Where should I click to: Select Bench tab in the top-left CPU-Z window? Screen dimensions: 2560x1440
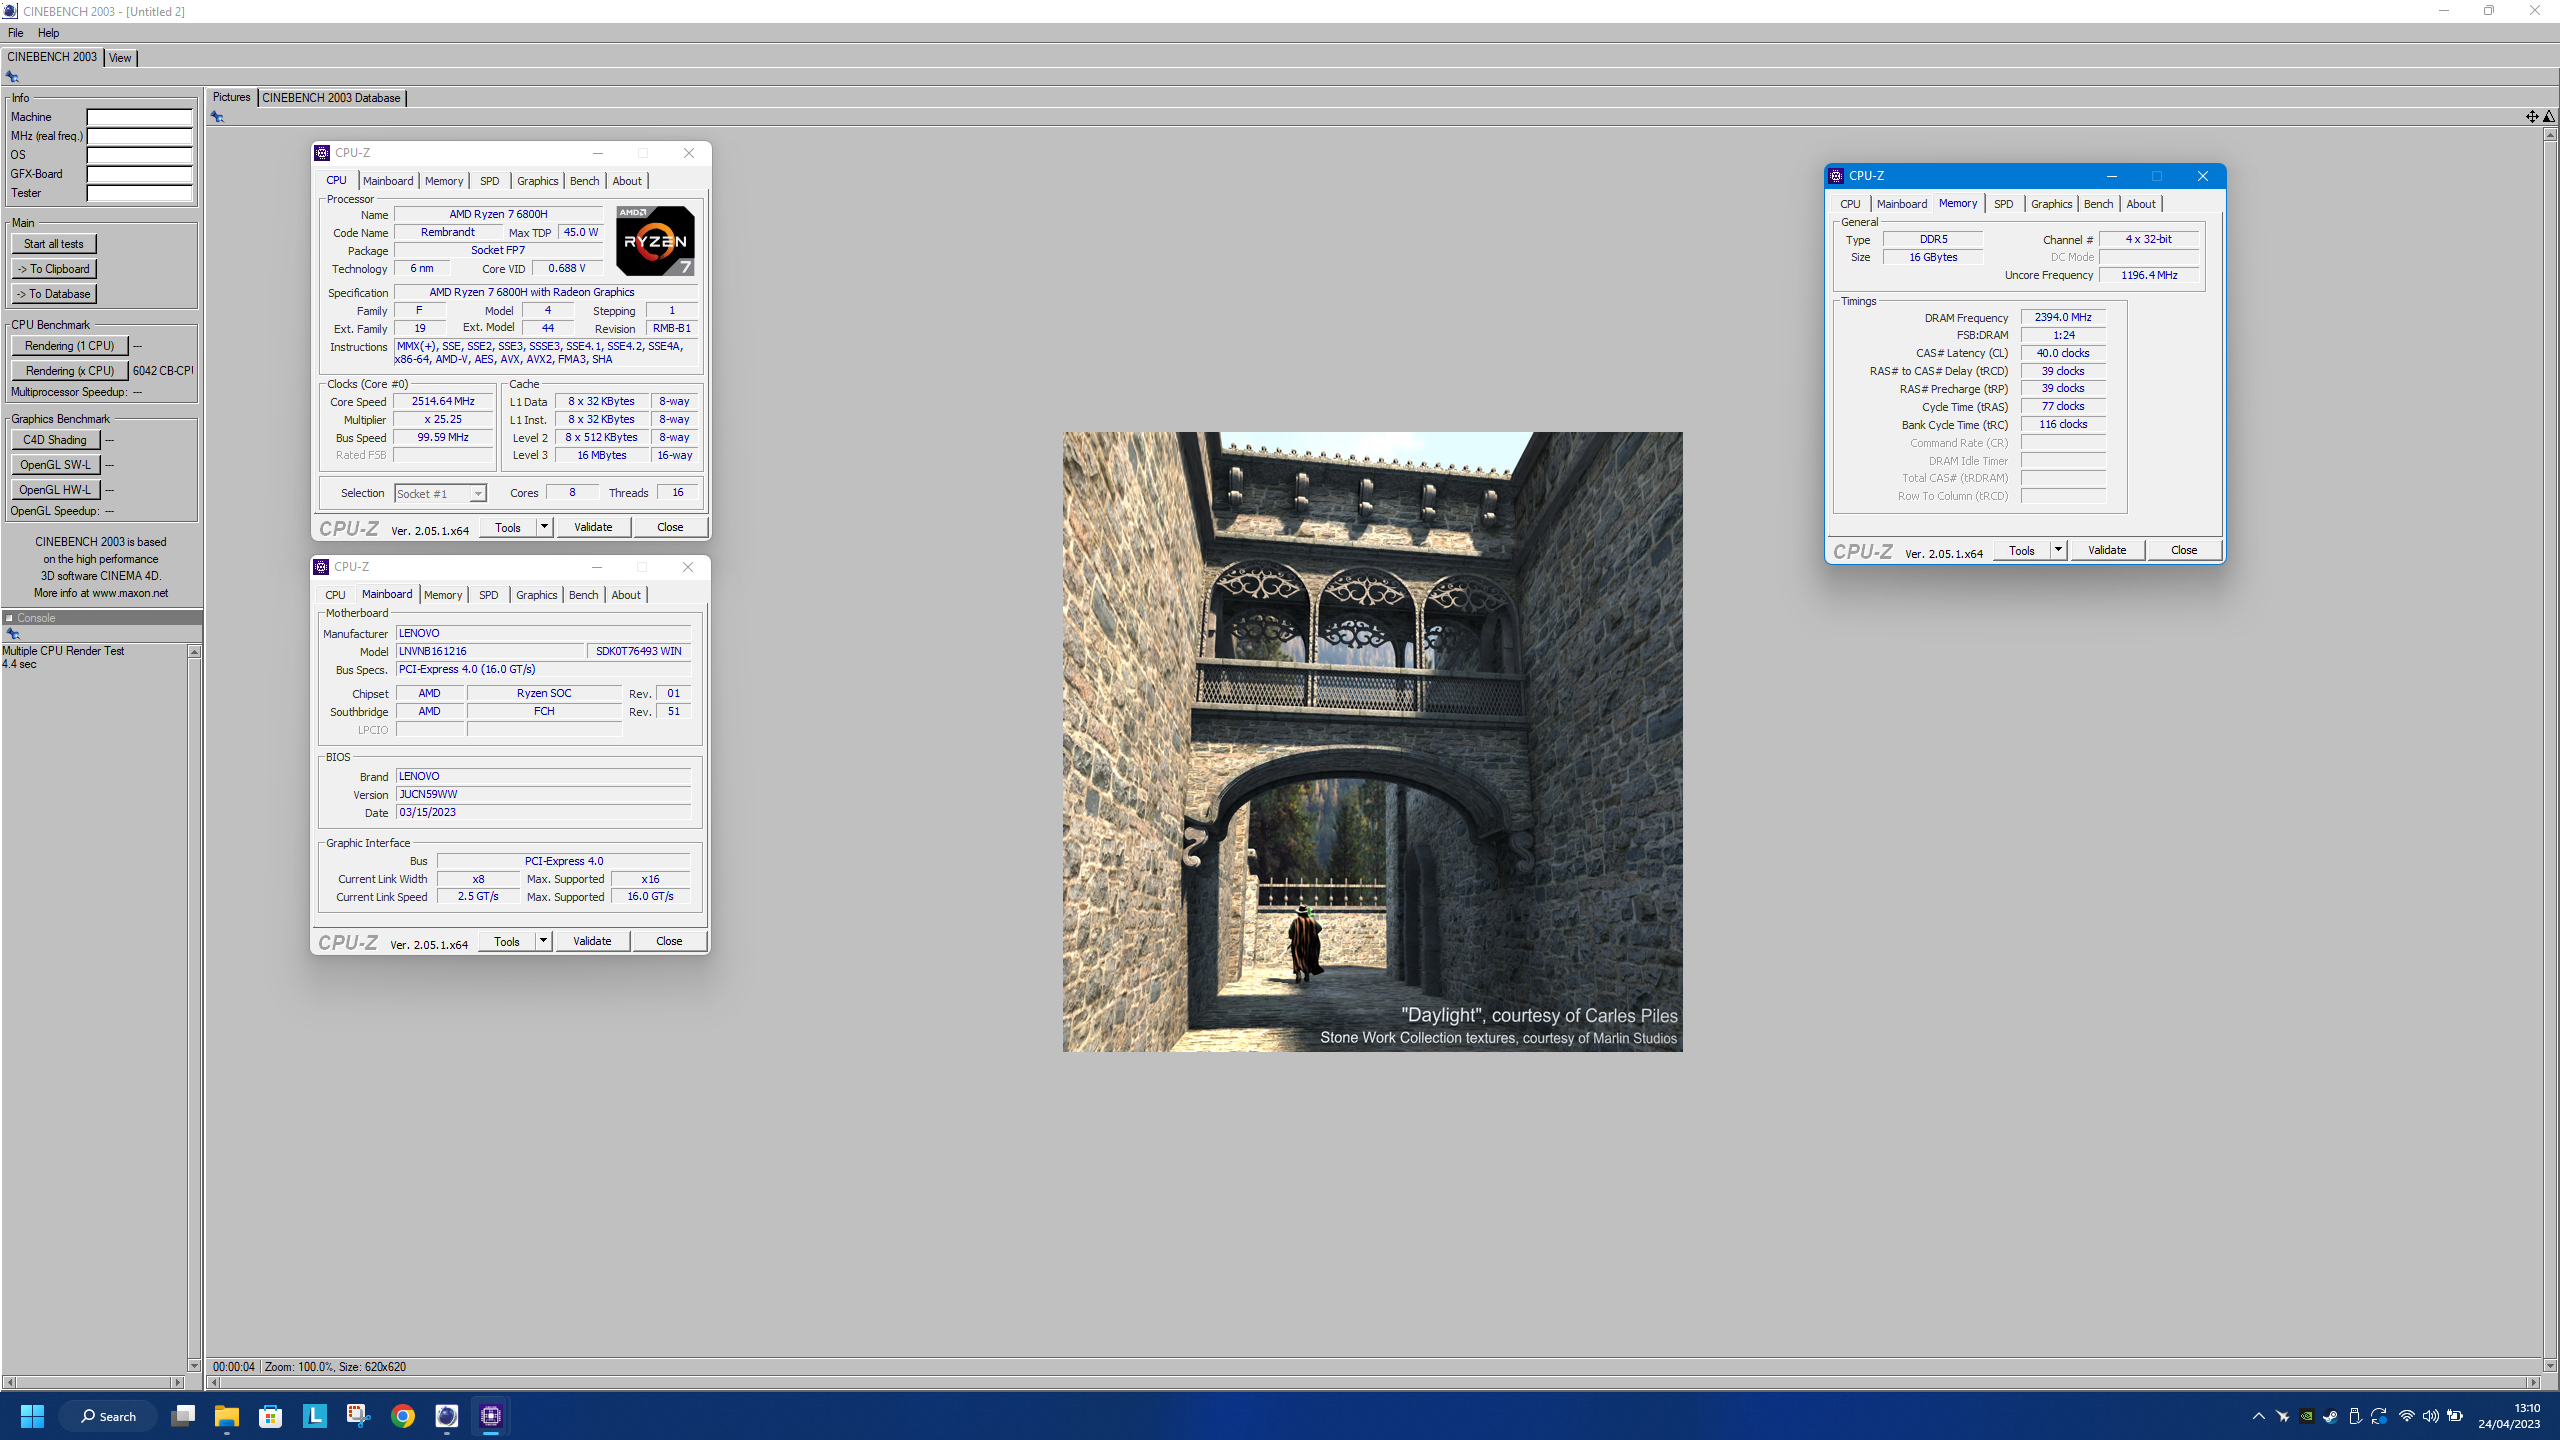pyautogui.click(x=584, y=181)
